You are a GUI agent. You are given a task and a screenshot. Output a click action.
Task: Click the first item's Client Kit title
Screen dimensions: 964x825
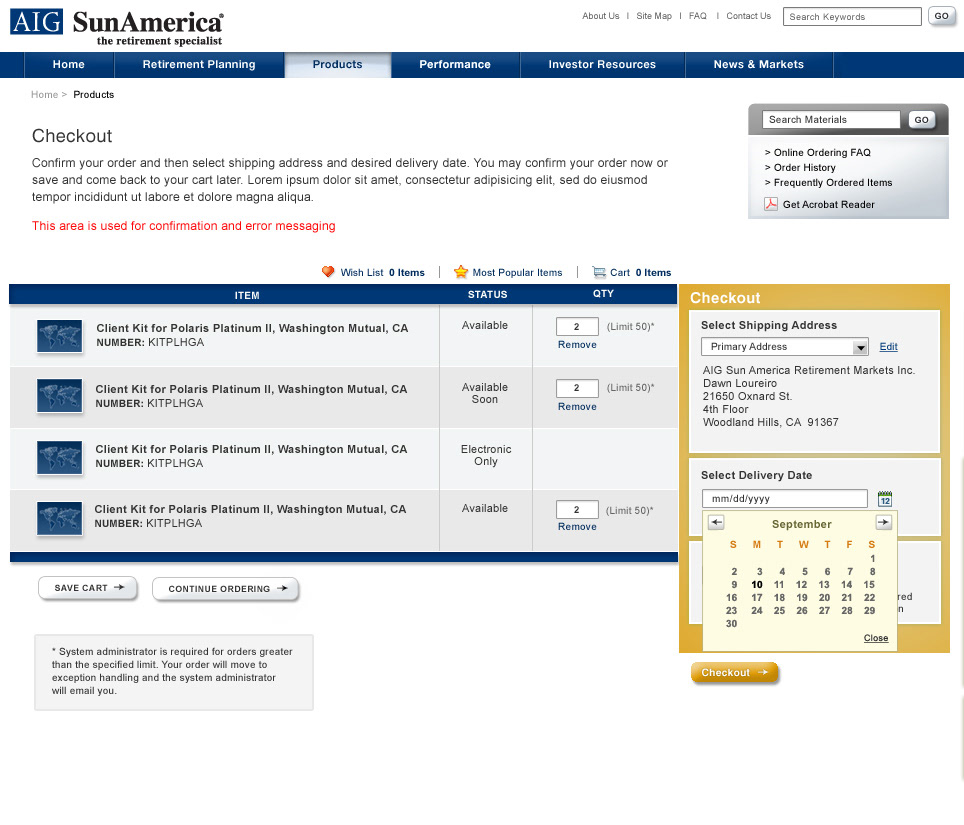point(252,328)
